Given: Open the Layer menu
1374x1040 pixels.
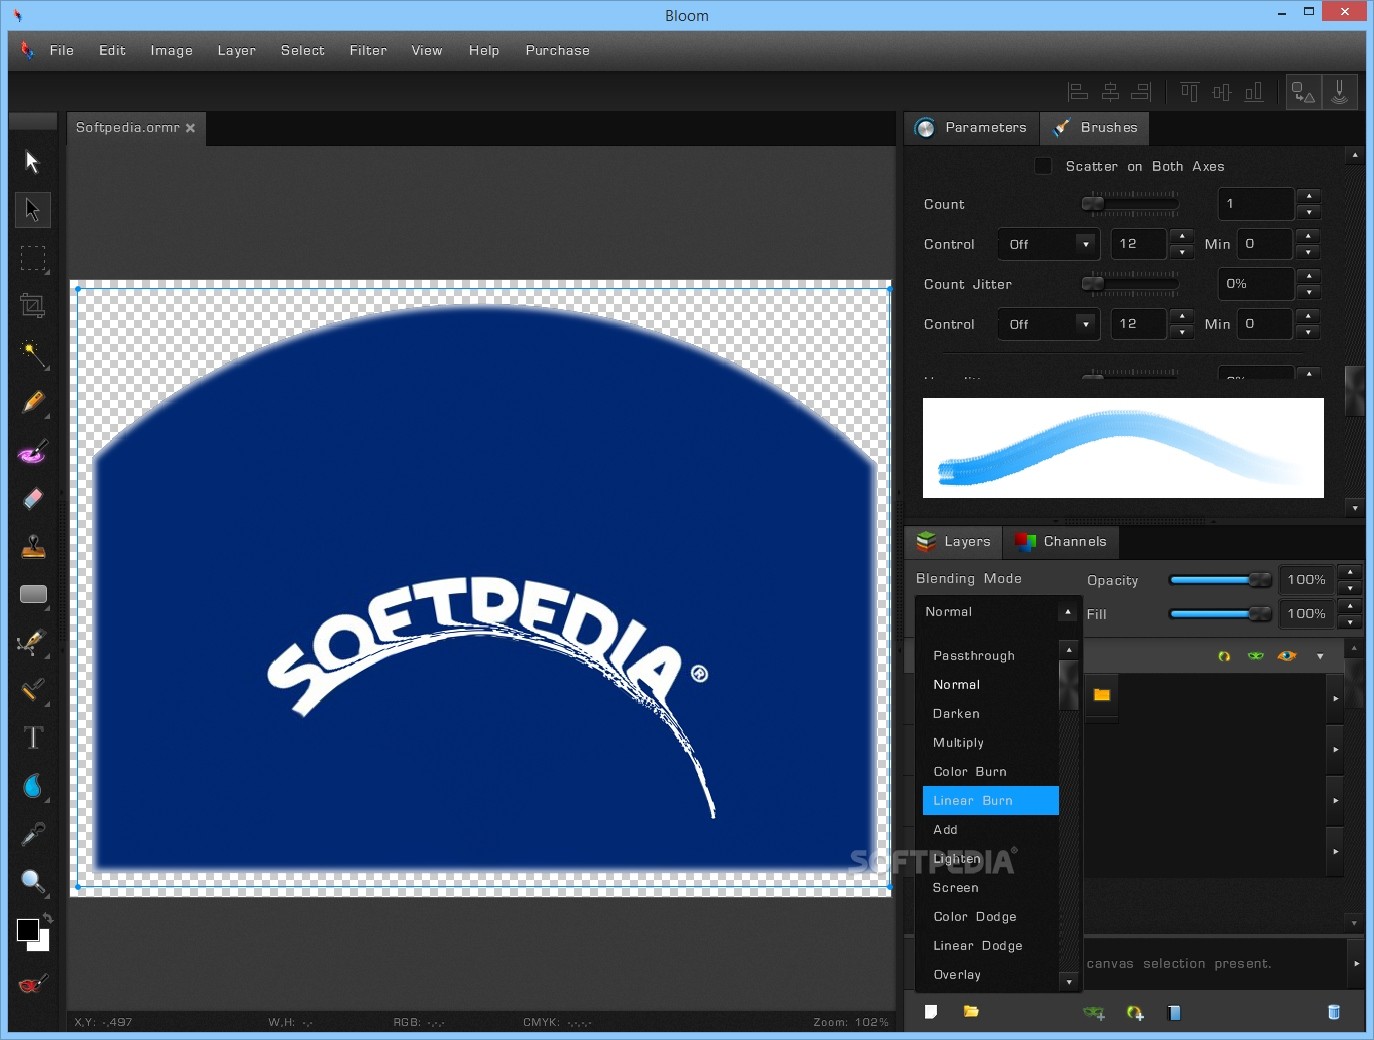Looking at the screenshot, I should [x=237, y=50].
